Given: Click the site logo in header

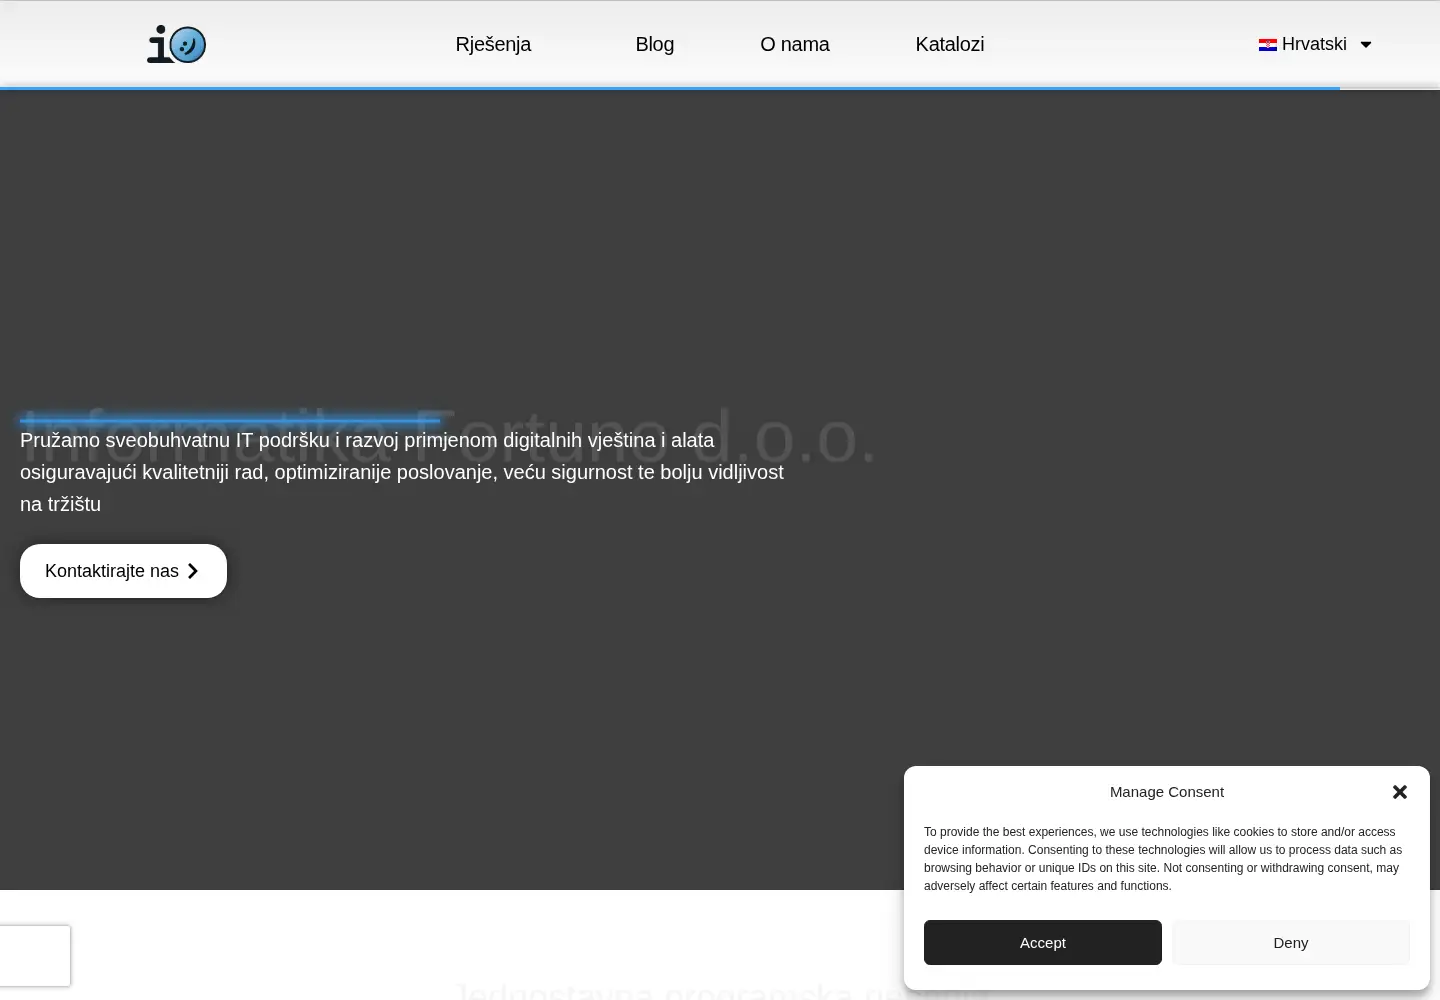Looking at the screenshot, I should pos(177,44).
